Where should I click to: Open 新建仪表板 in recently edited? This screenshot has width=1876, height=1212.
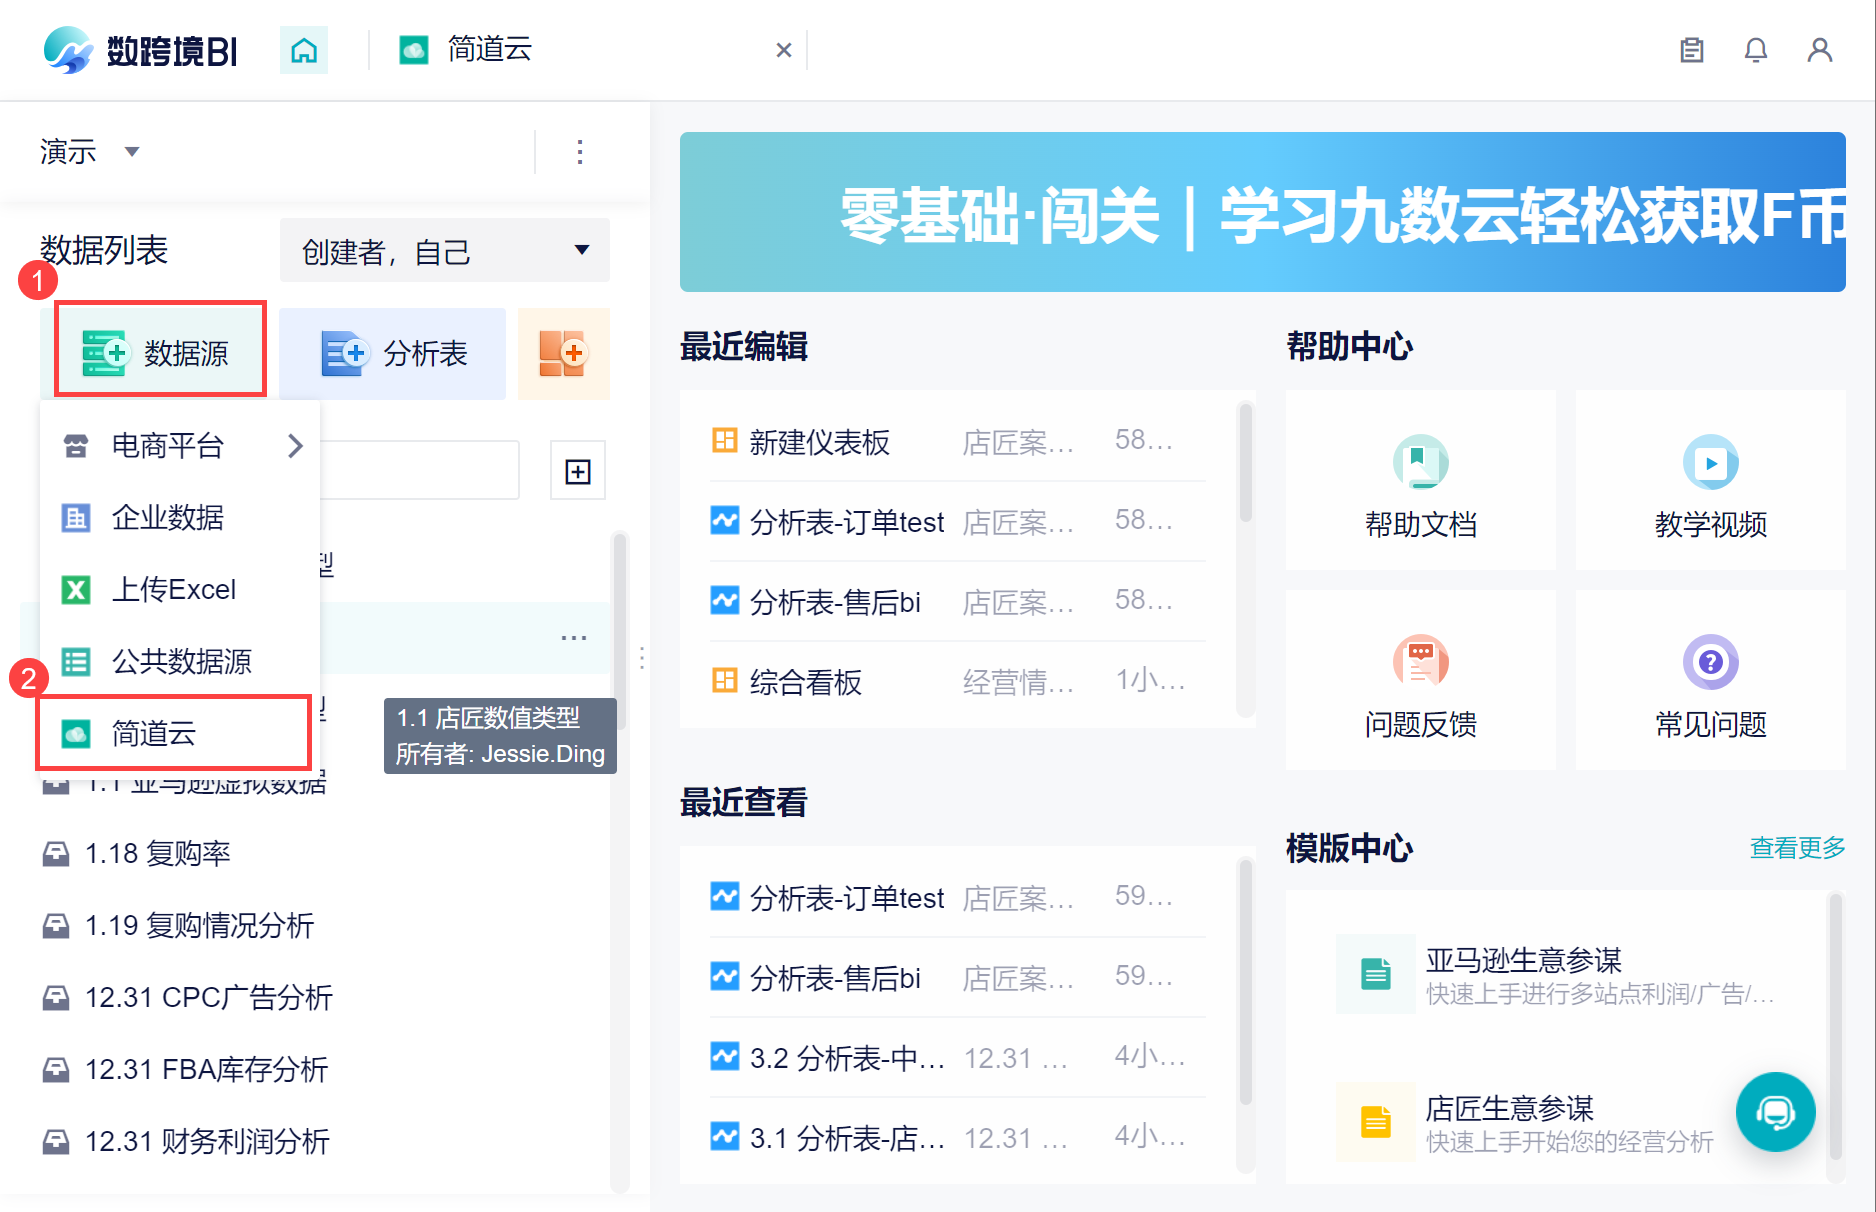[x=957, y=441]
